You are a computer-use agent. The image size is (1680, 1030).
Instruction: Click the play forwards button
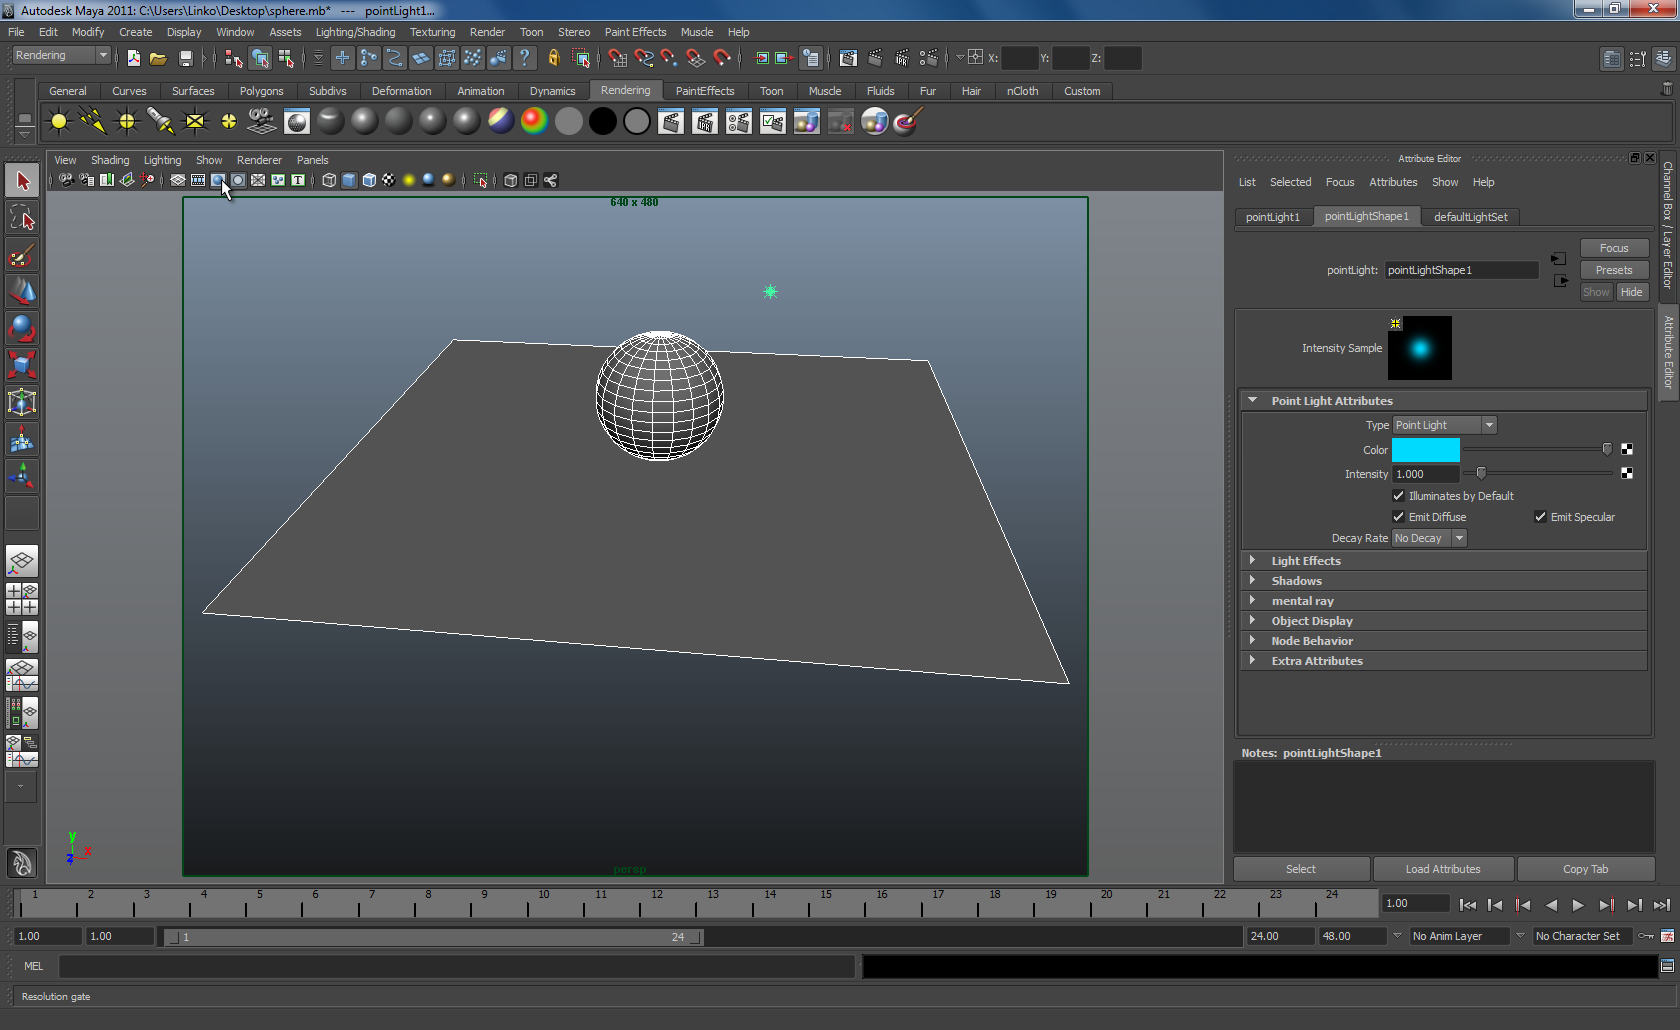(x=1578, y=905)
